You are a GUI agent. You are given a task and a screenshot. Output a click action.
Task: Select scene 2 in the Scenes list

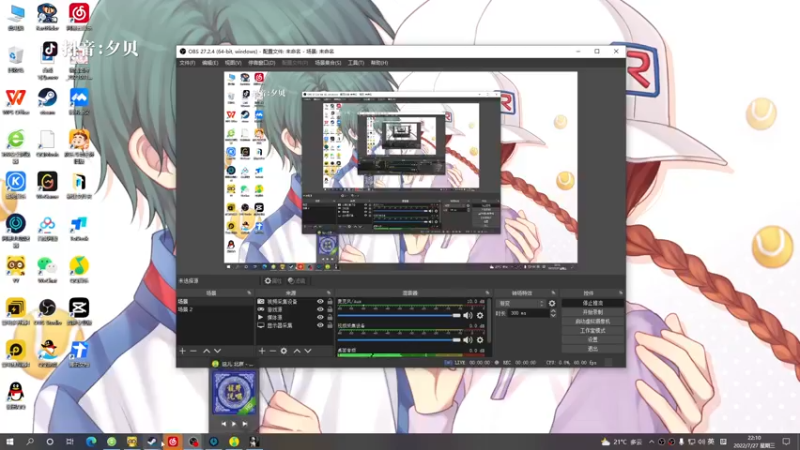pos(214,310)
